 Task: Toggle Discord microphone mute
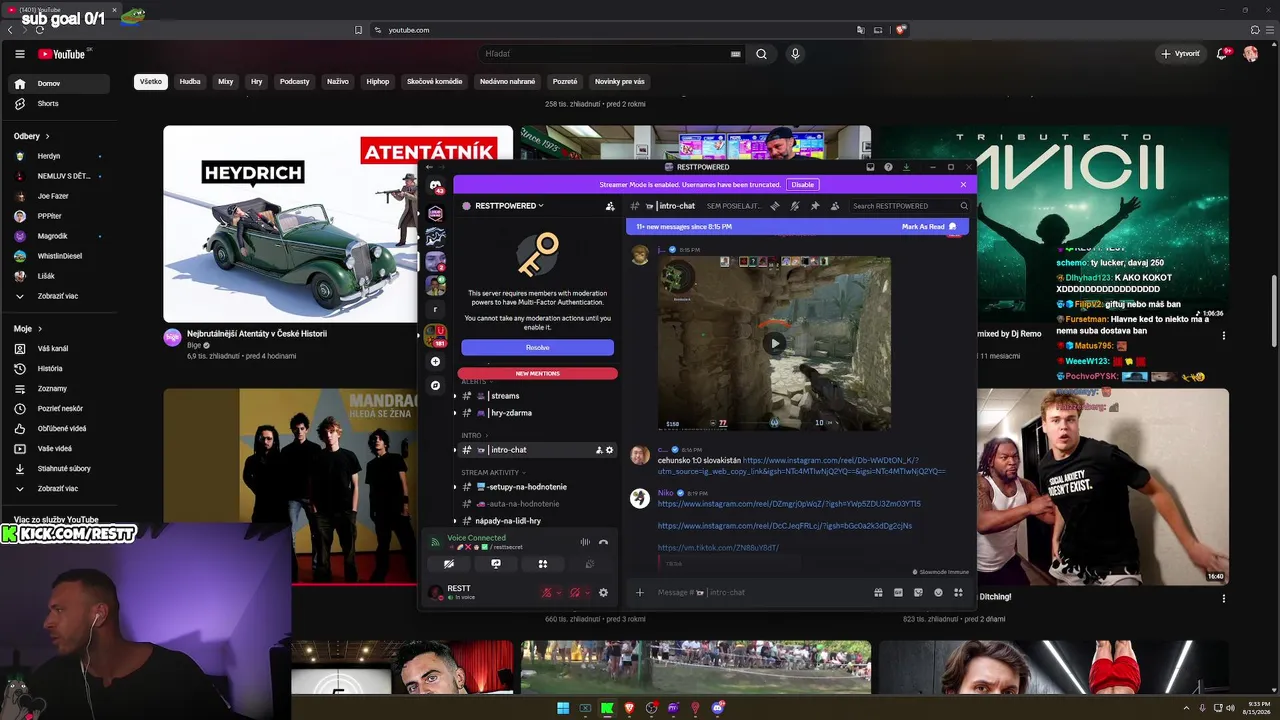click(x=546, y=593)
